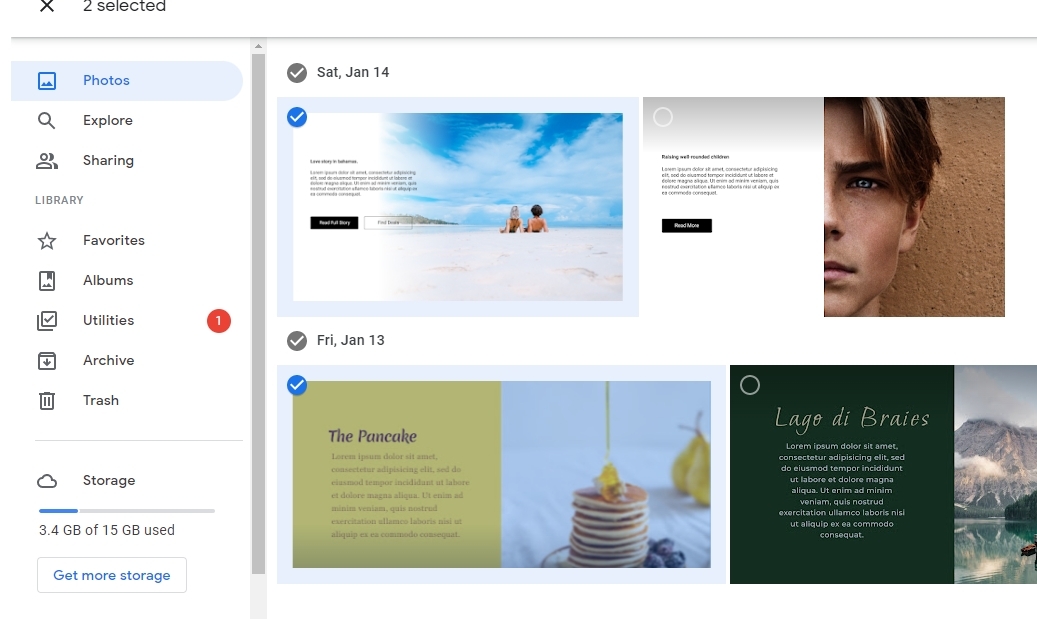Deselect The Pancake photo checkmark
The height and width of the screenshot is (619, 1037).
[297, 385]
